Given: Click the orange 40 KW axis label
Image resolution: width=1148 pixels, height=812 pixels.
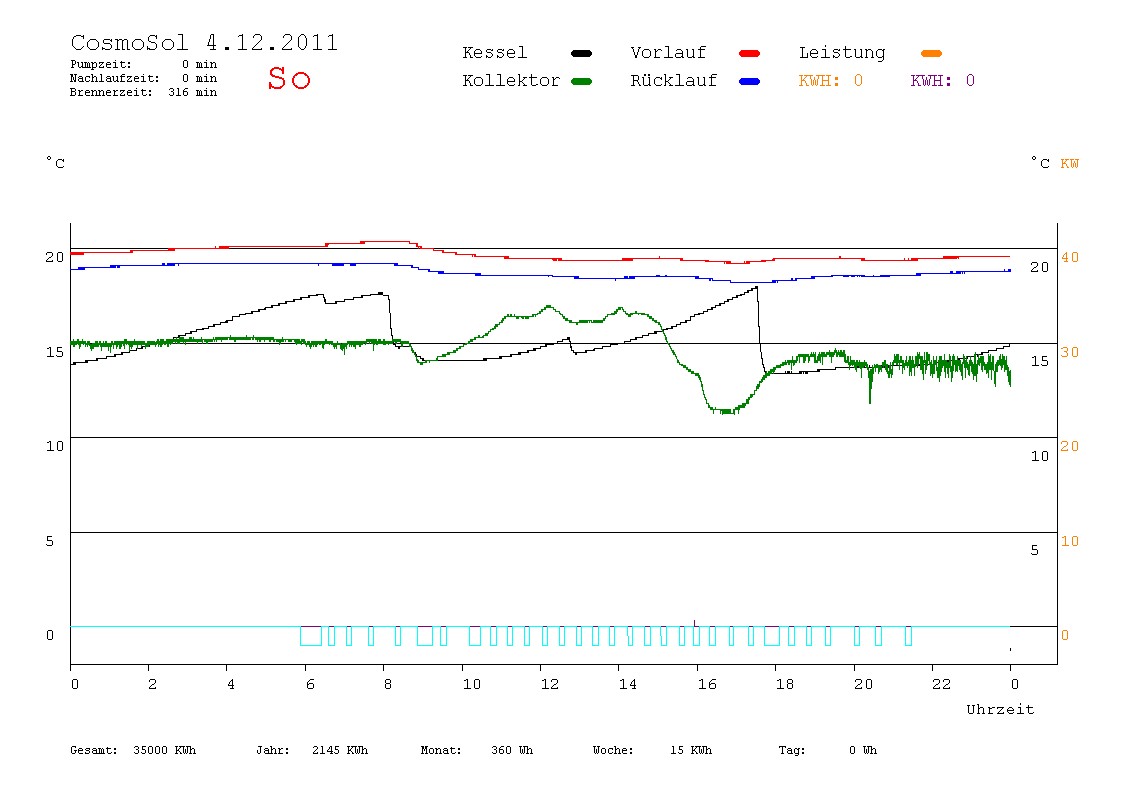Looking at the screenshot, I should 1070,257.
